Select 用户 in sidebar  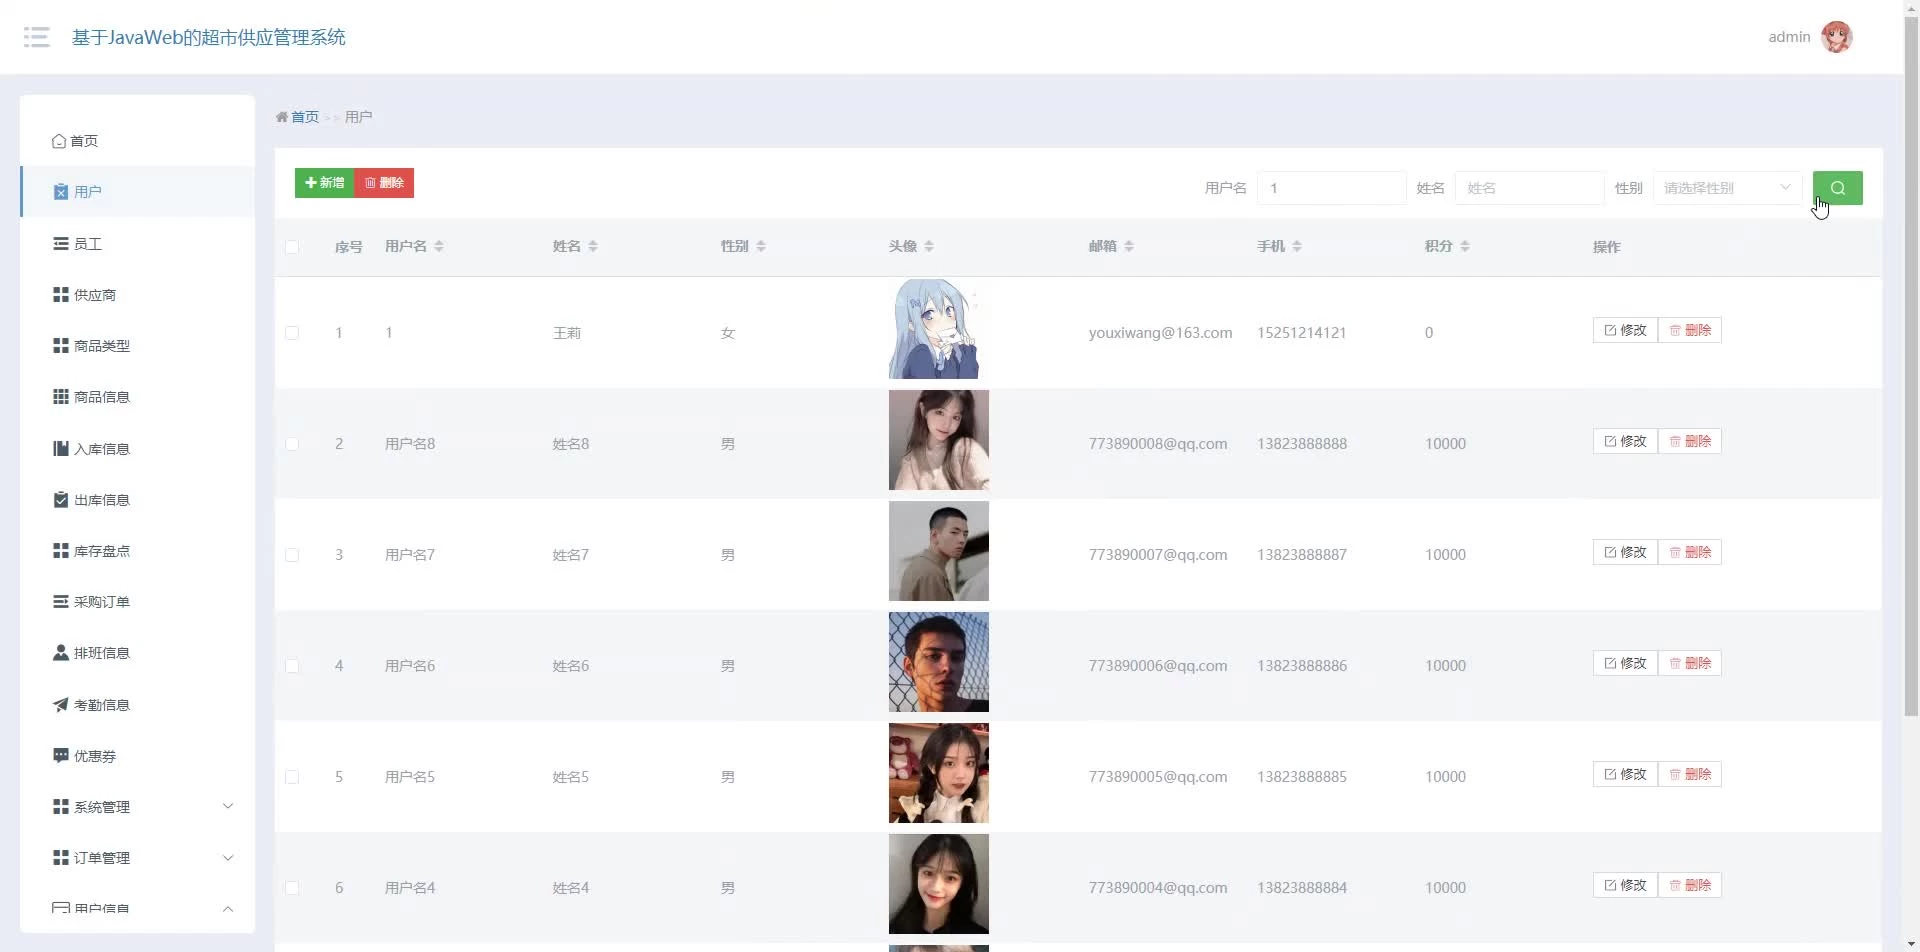tap(137, 192)
